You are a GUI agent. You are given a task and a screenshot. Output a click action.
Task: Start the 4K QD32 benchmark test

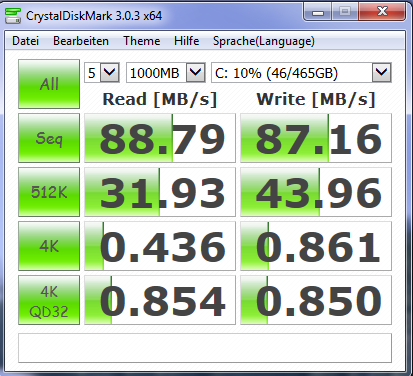(x=49, y=300)
